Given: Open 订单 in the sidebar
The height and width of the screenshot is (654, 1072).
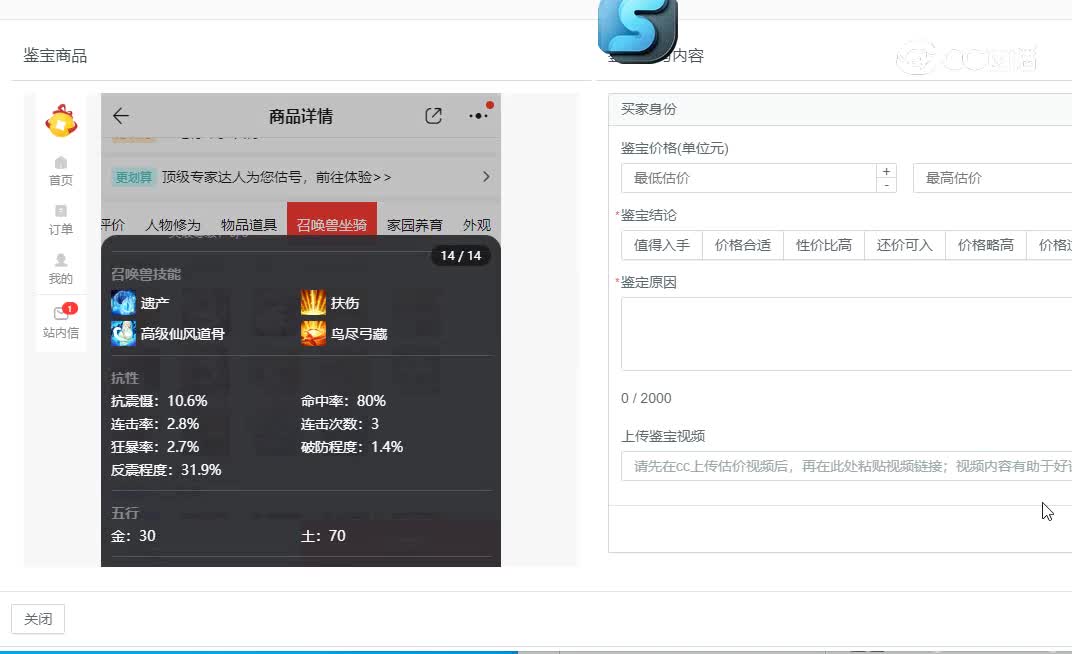Looking at the screenshot, I should (61, 220).
